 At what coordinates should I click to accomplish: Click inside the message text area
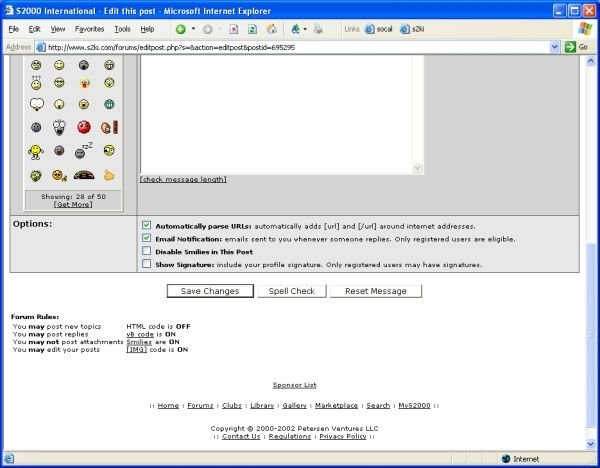pos(282,110)
